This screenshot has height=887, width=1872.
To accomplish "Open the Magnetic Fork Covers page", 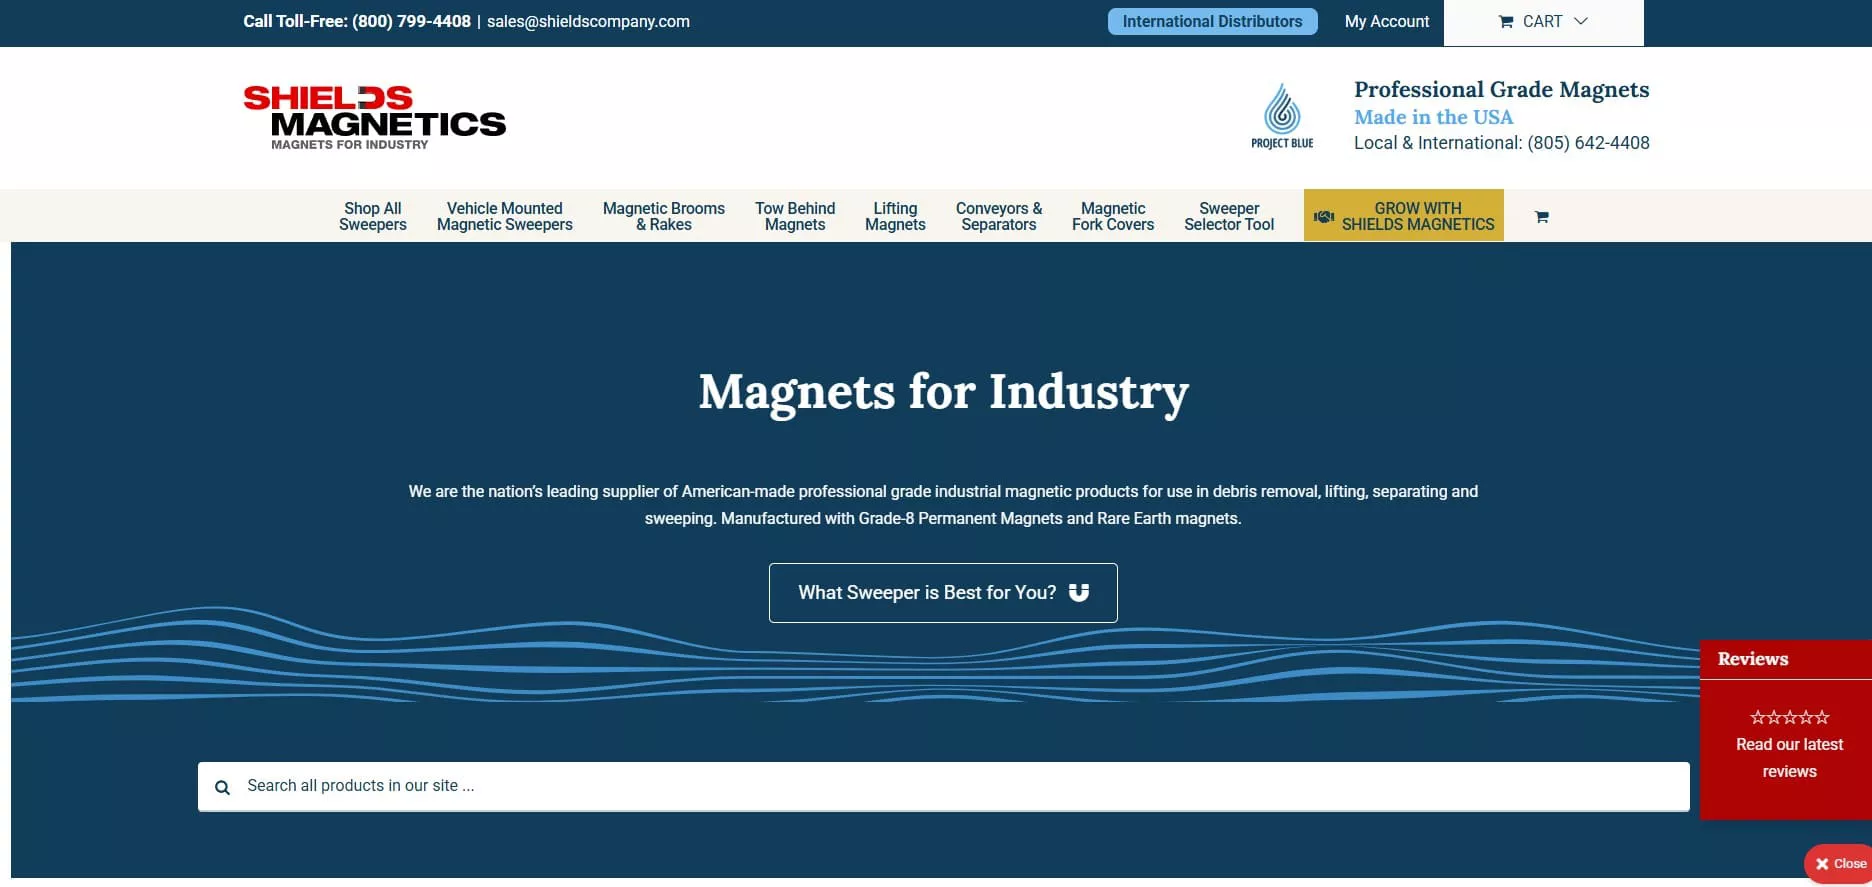I will point(1113,216).
